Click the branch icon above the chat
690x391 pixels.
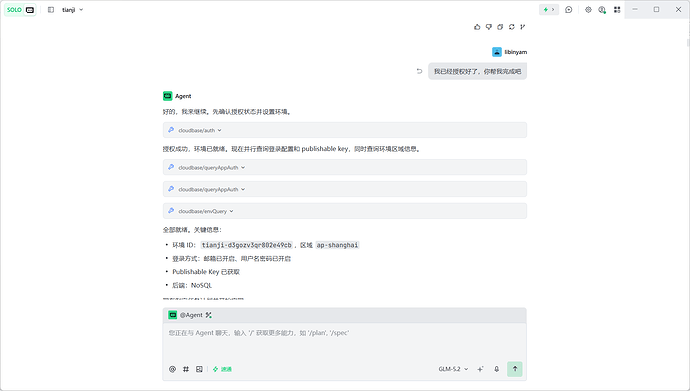(523, 27)
